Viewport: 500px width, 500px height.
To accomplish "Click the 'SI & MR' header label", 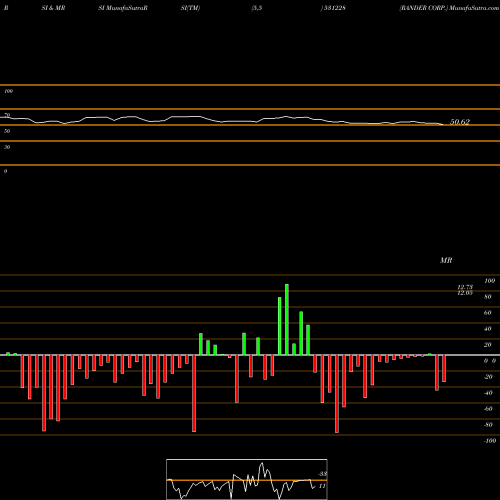I will coord(53,8).
